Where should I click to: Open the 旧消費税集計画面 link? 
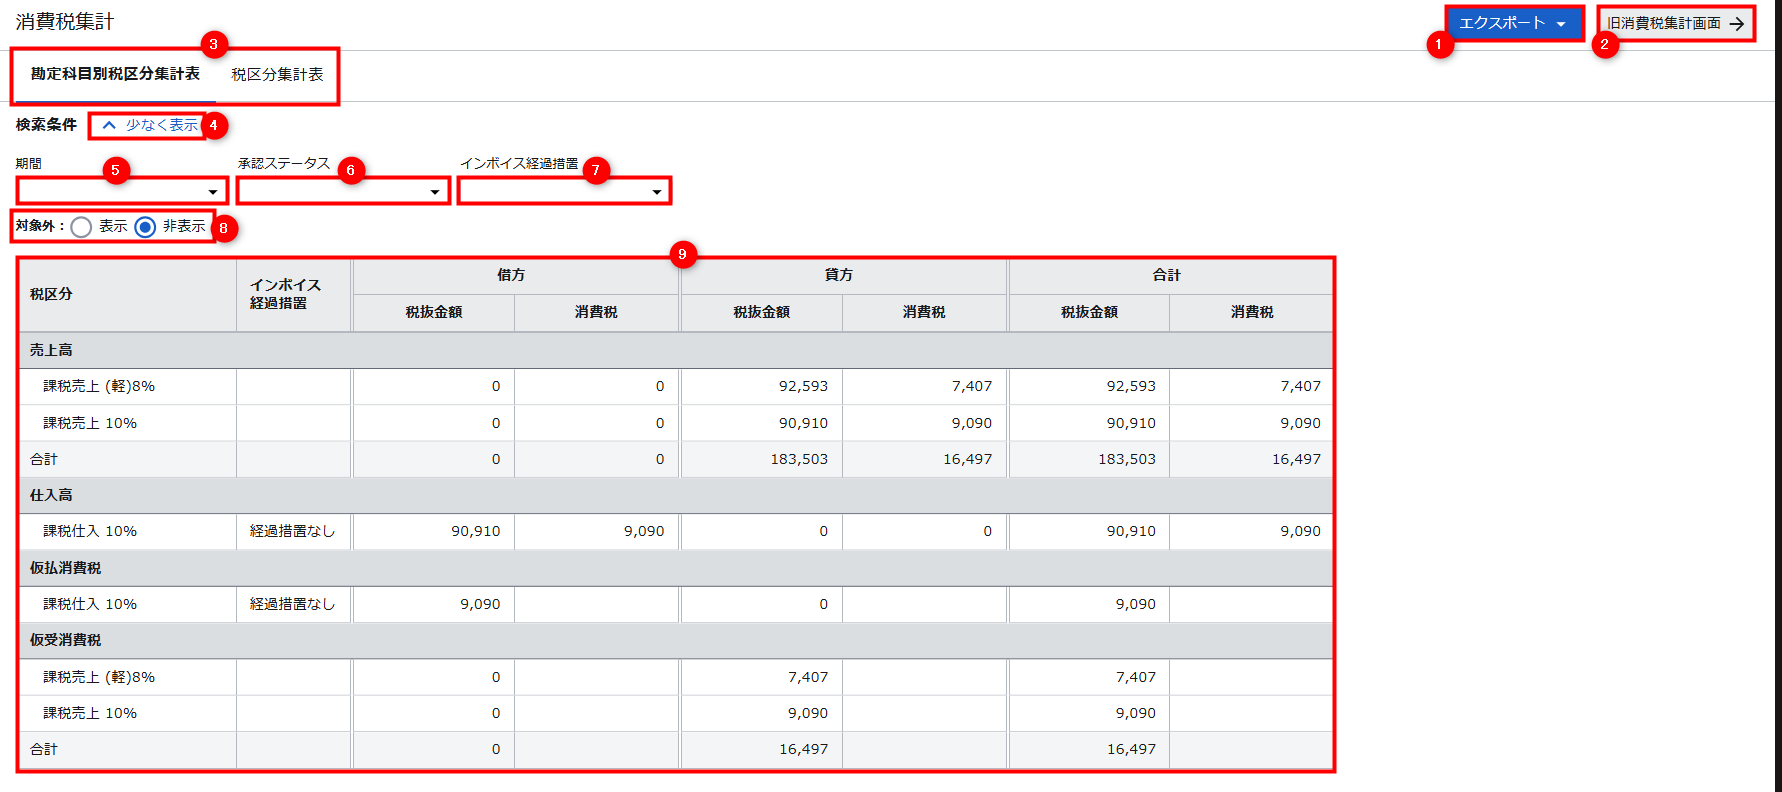click(x=1664, y=23)
